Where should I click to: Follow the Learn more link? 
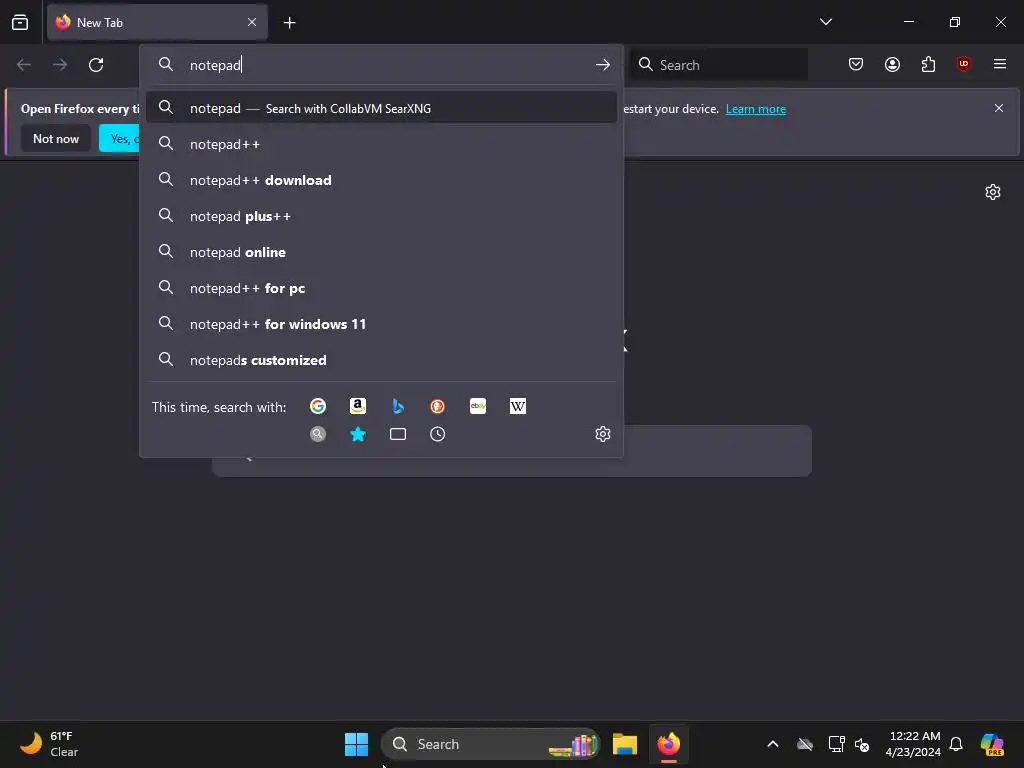[756, 109]
